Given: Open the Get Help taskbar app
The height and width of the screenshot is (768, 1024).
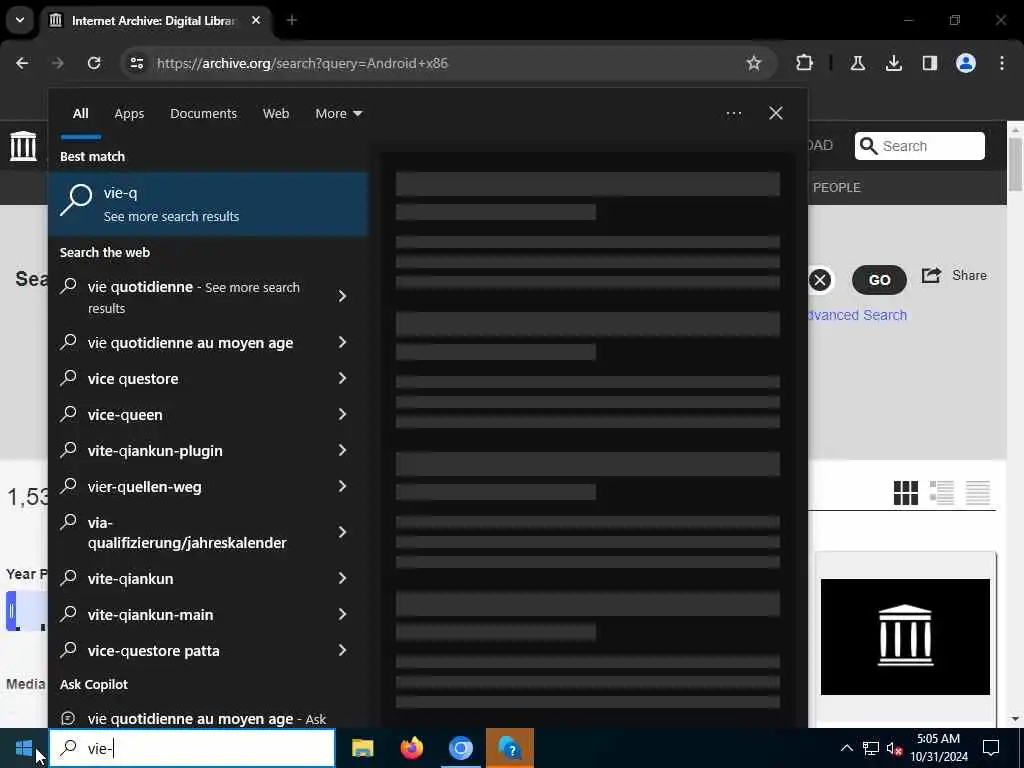Looking at the screenshot, I should click(x=510, y=748).
